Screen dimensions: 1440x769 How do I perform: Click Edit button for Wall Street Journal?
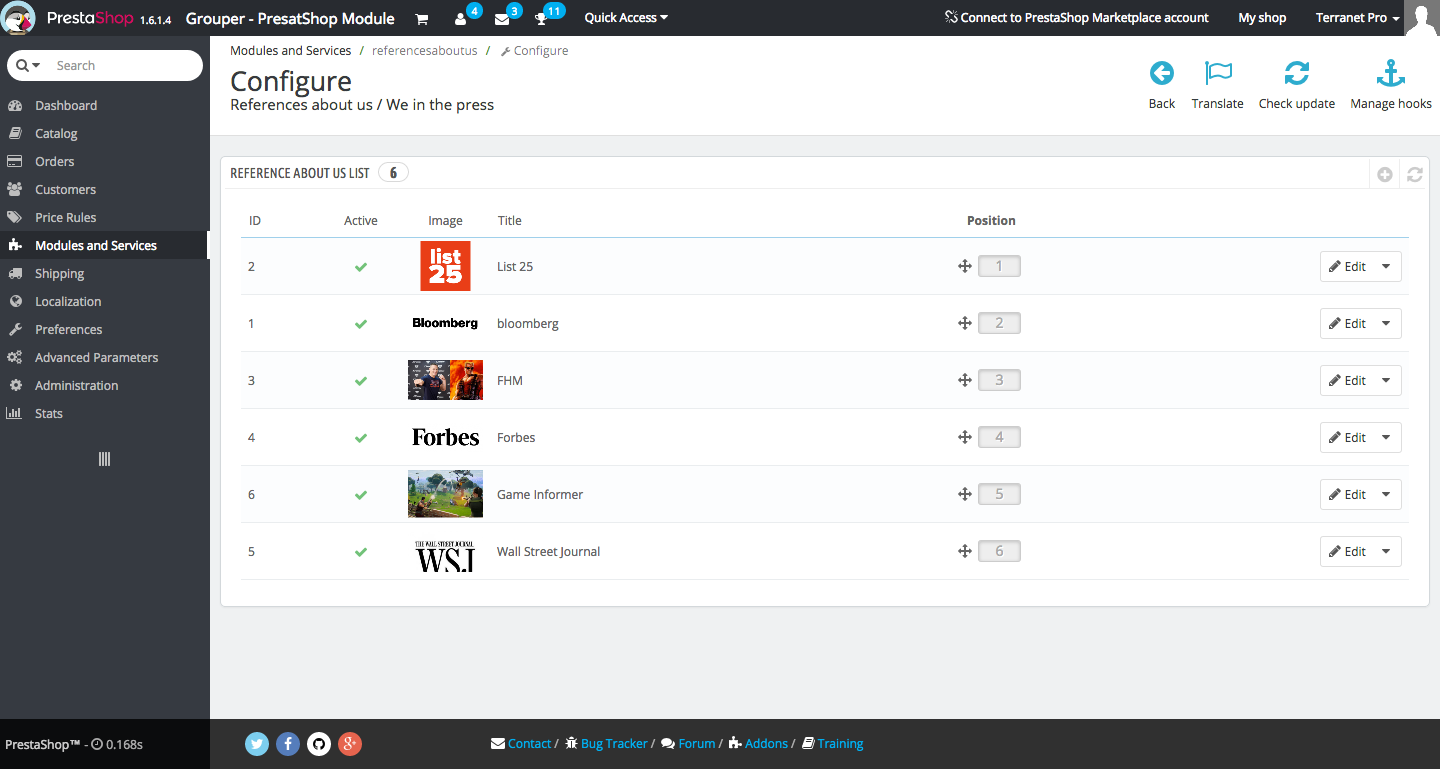pyautogui.click(x=1347, y=551)
